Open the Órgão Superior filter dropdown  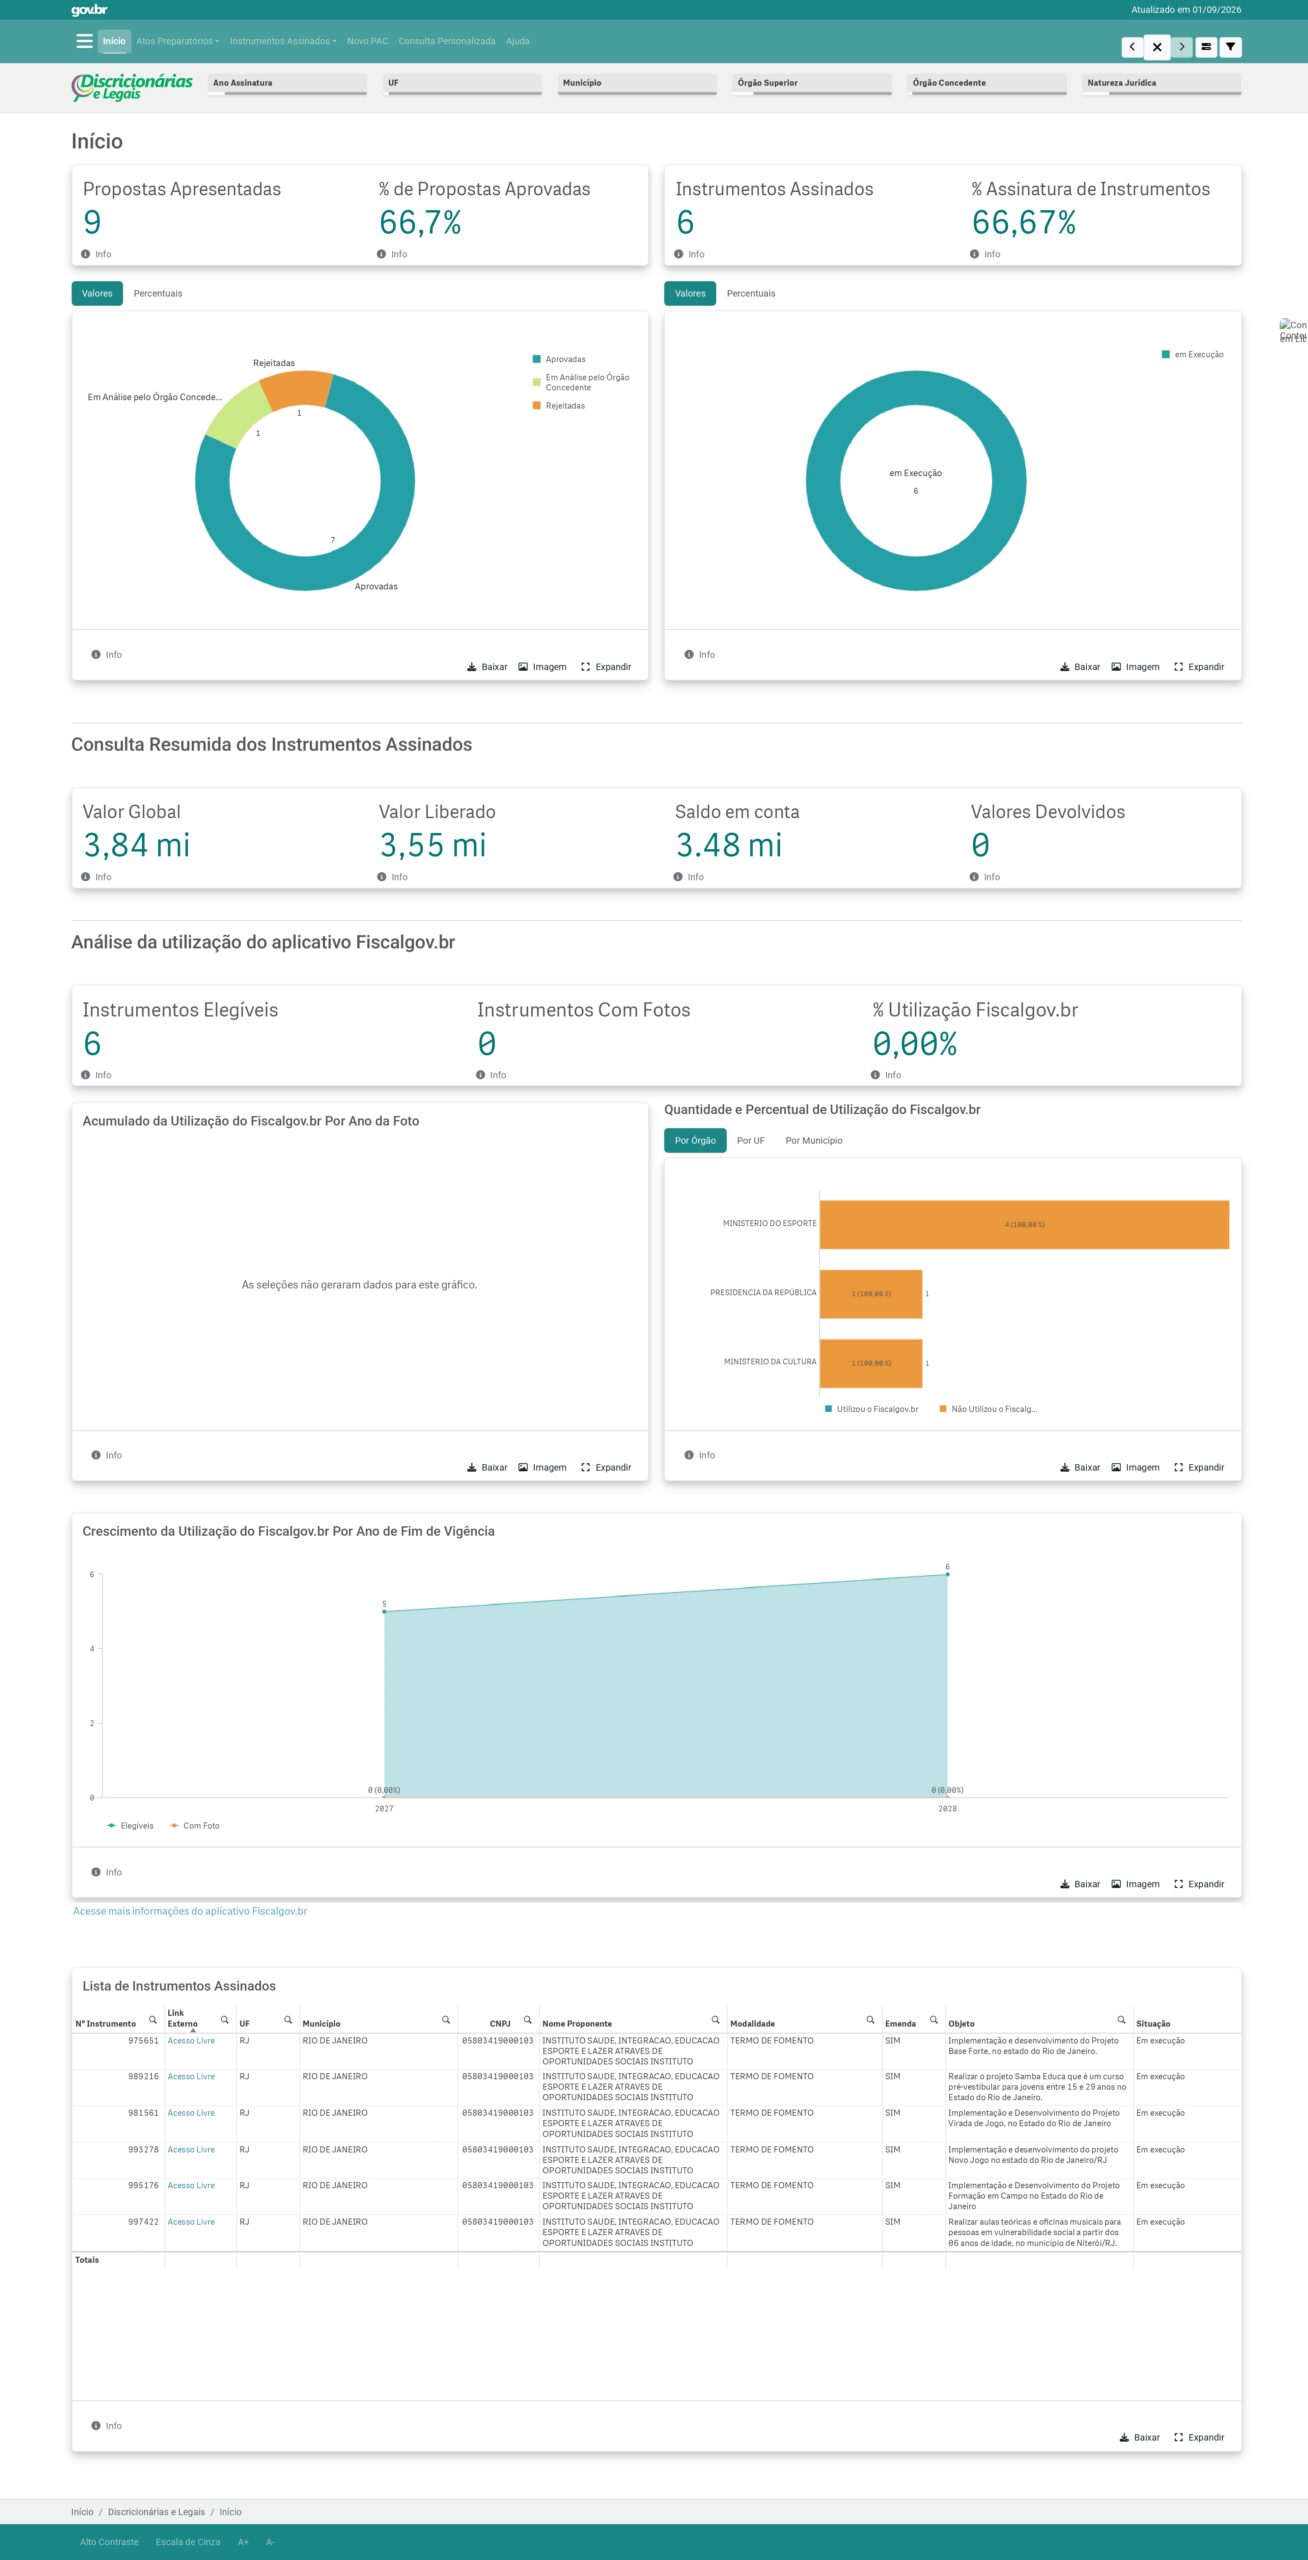click(x=812, y=84)
